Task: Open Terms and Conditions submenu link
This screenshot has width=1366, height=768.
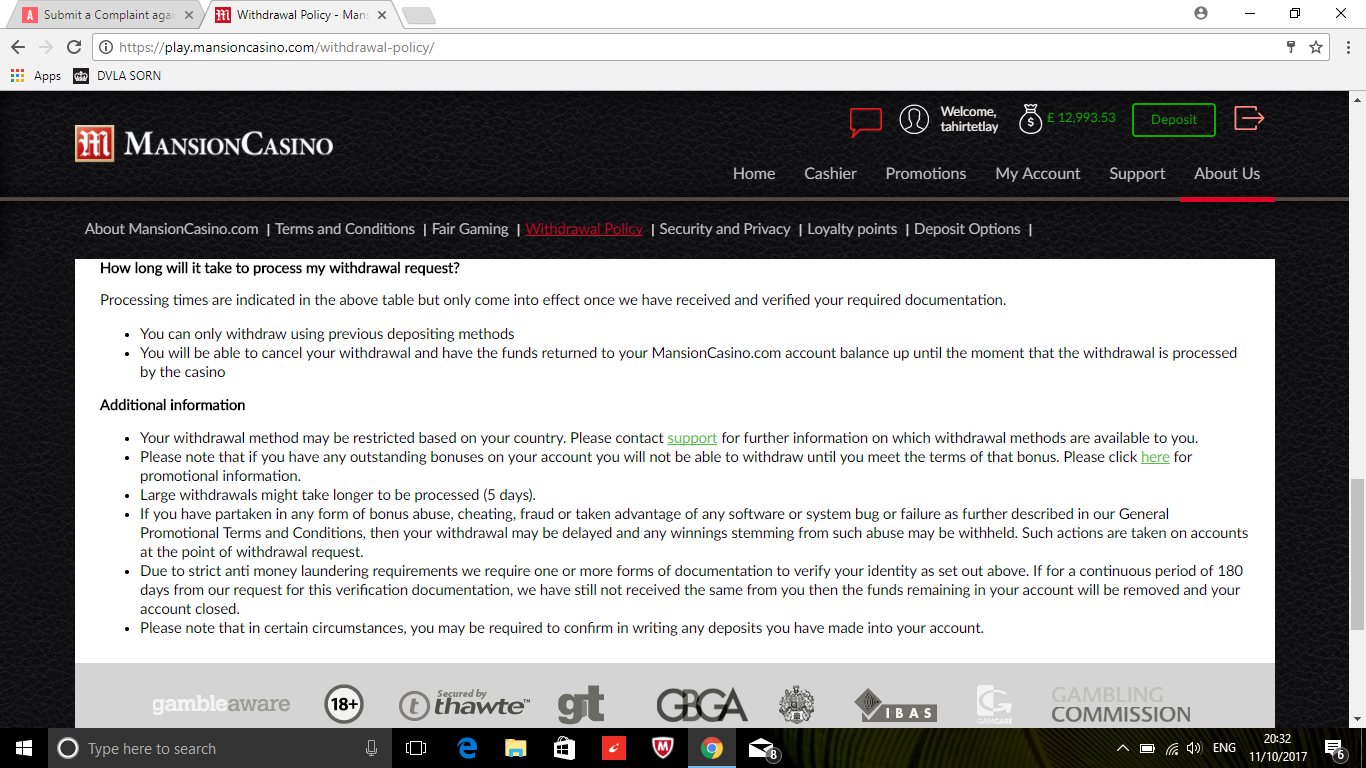Action: [x=345, y=229]
